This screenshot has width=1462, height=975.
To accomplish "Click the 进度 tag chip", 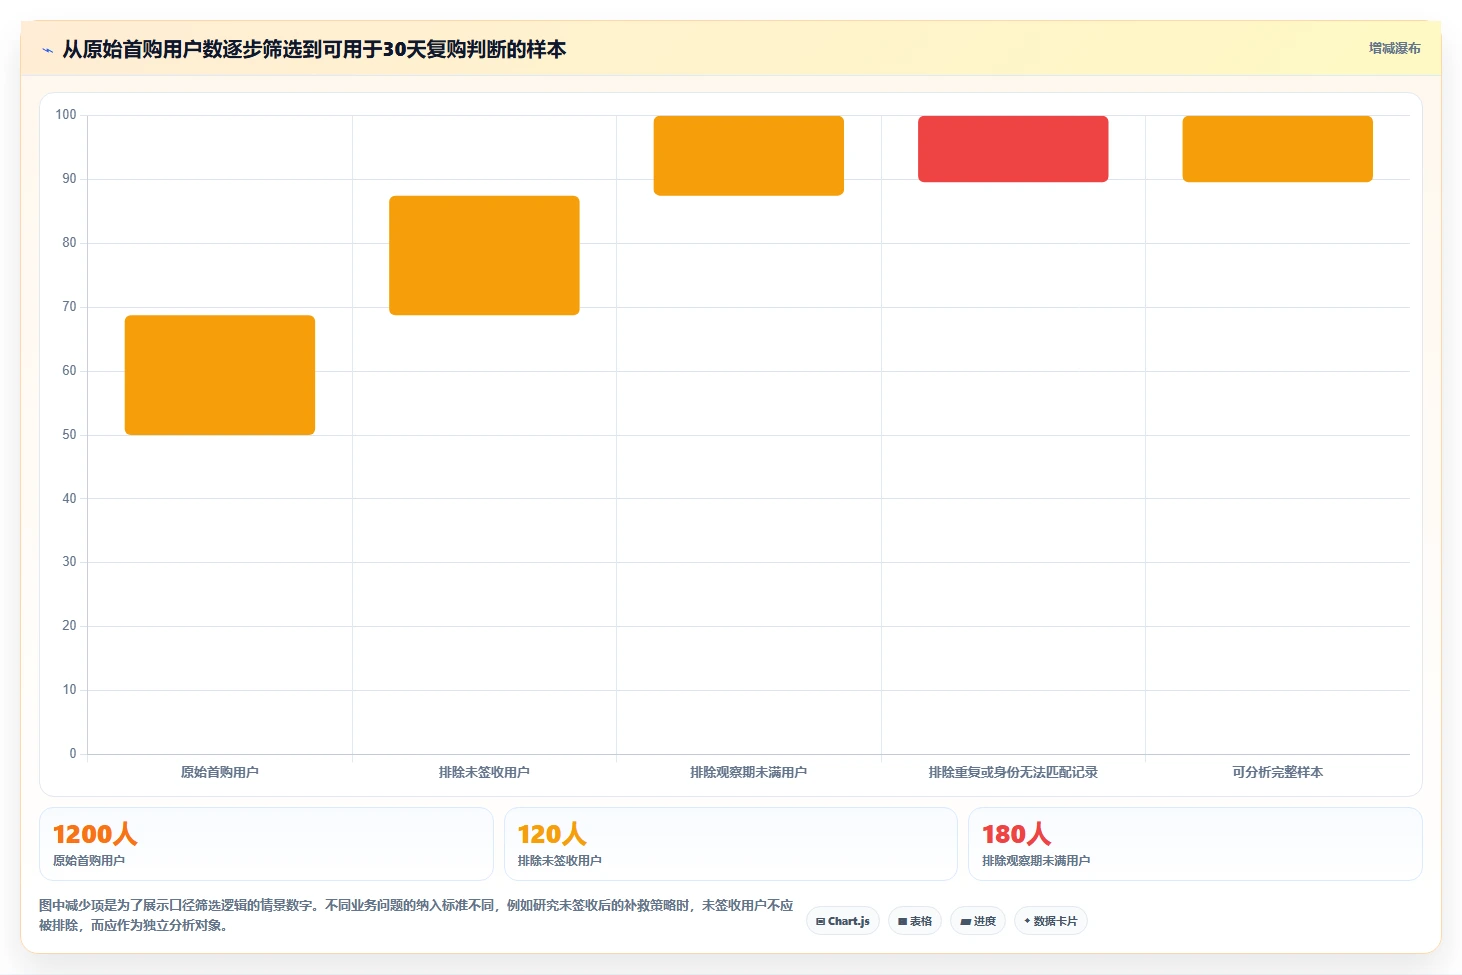I will point(978,921).
